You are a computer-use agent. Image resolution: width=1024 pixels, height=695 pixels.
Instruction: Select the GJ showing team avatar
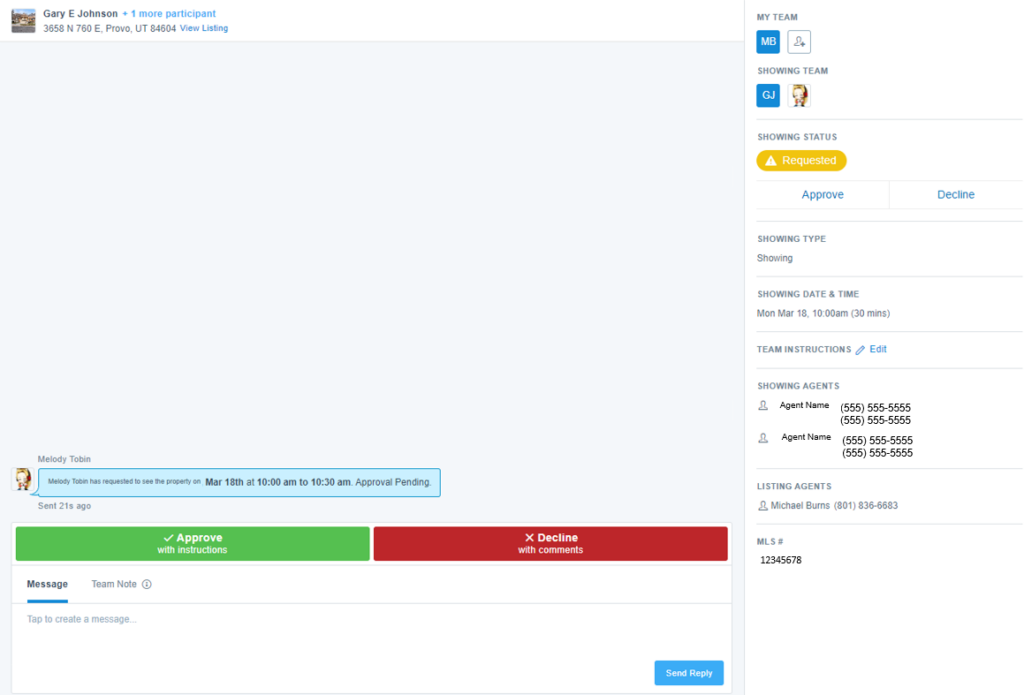click(768, 95)
